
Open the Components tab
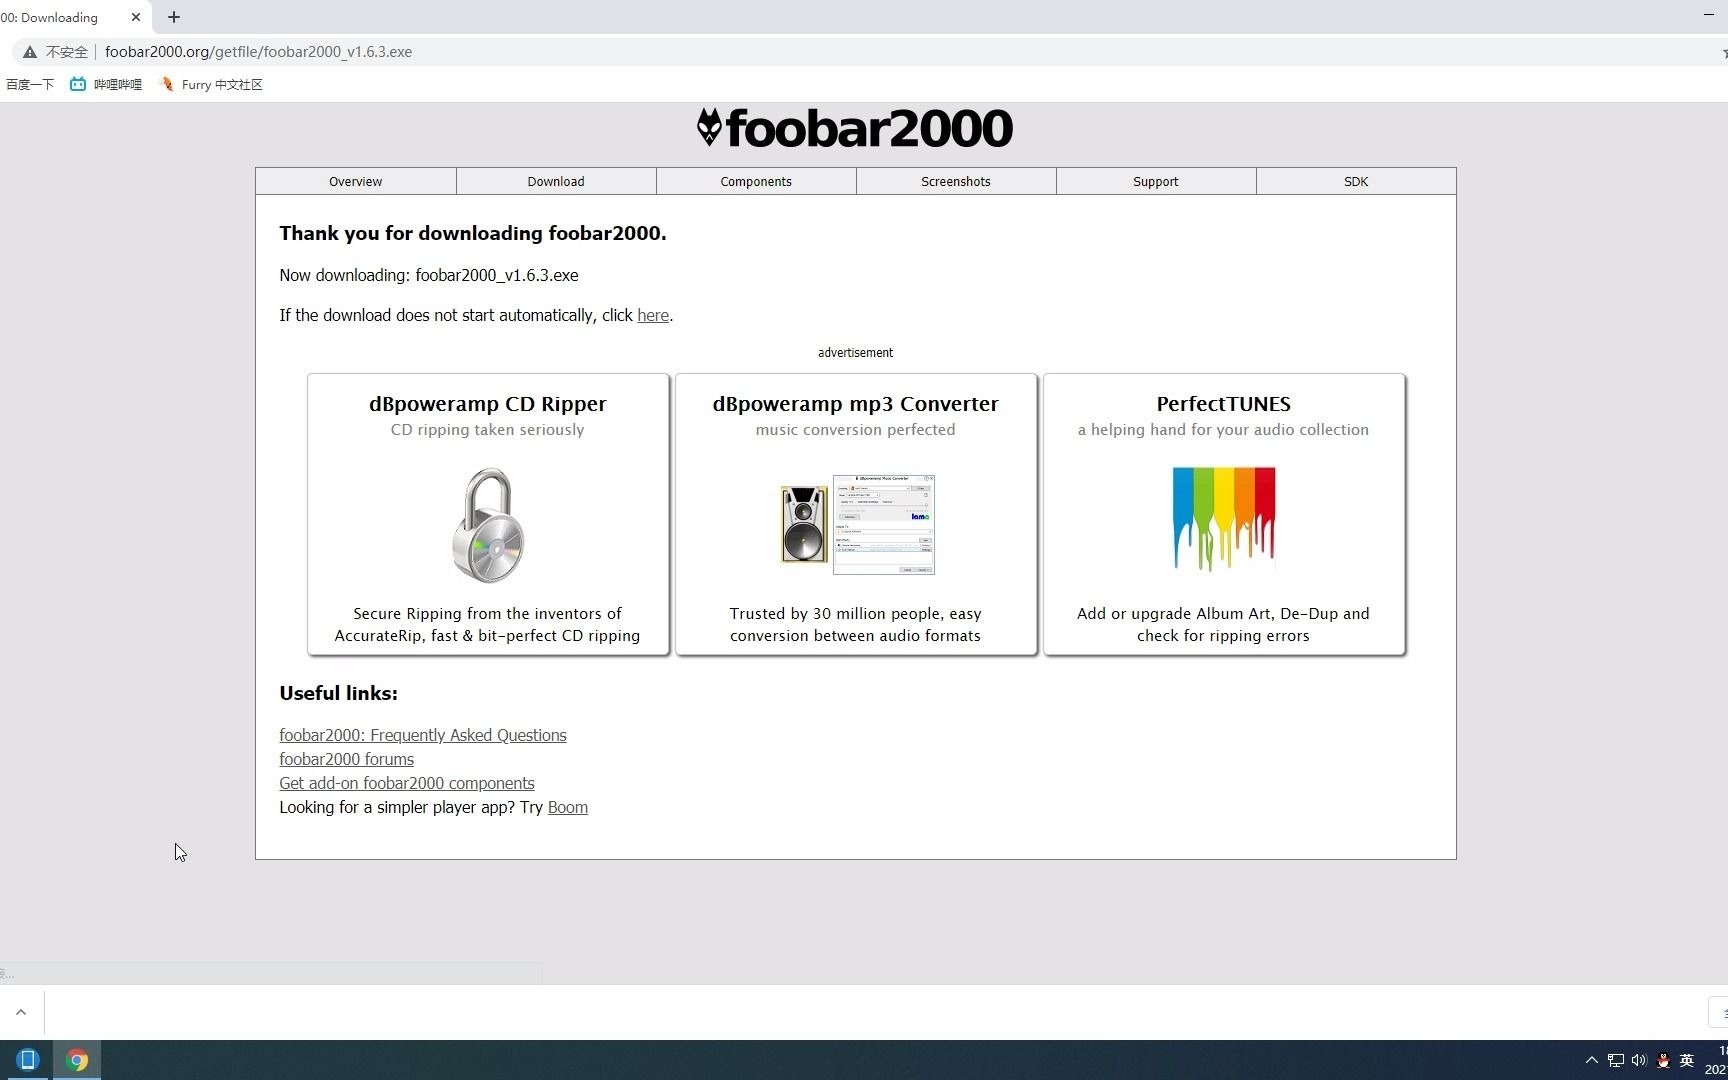click(756, 181)
